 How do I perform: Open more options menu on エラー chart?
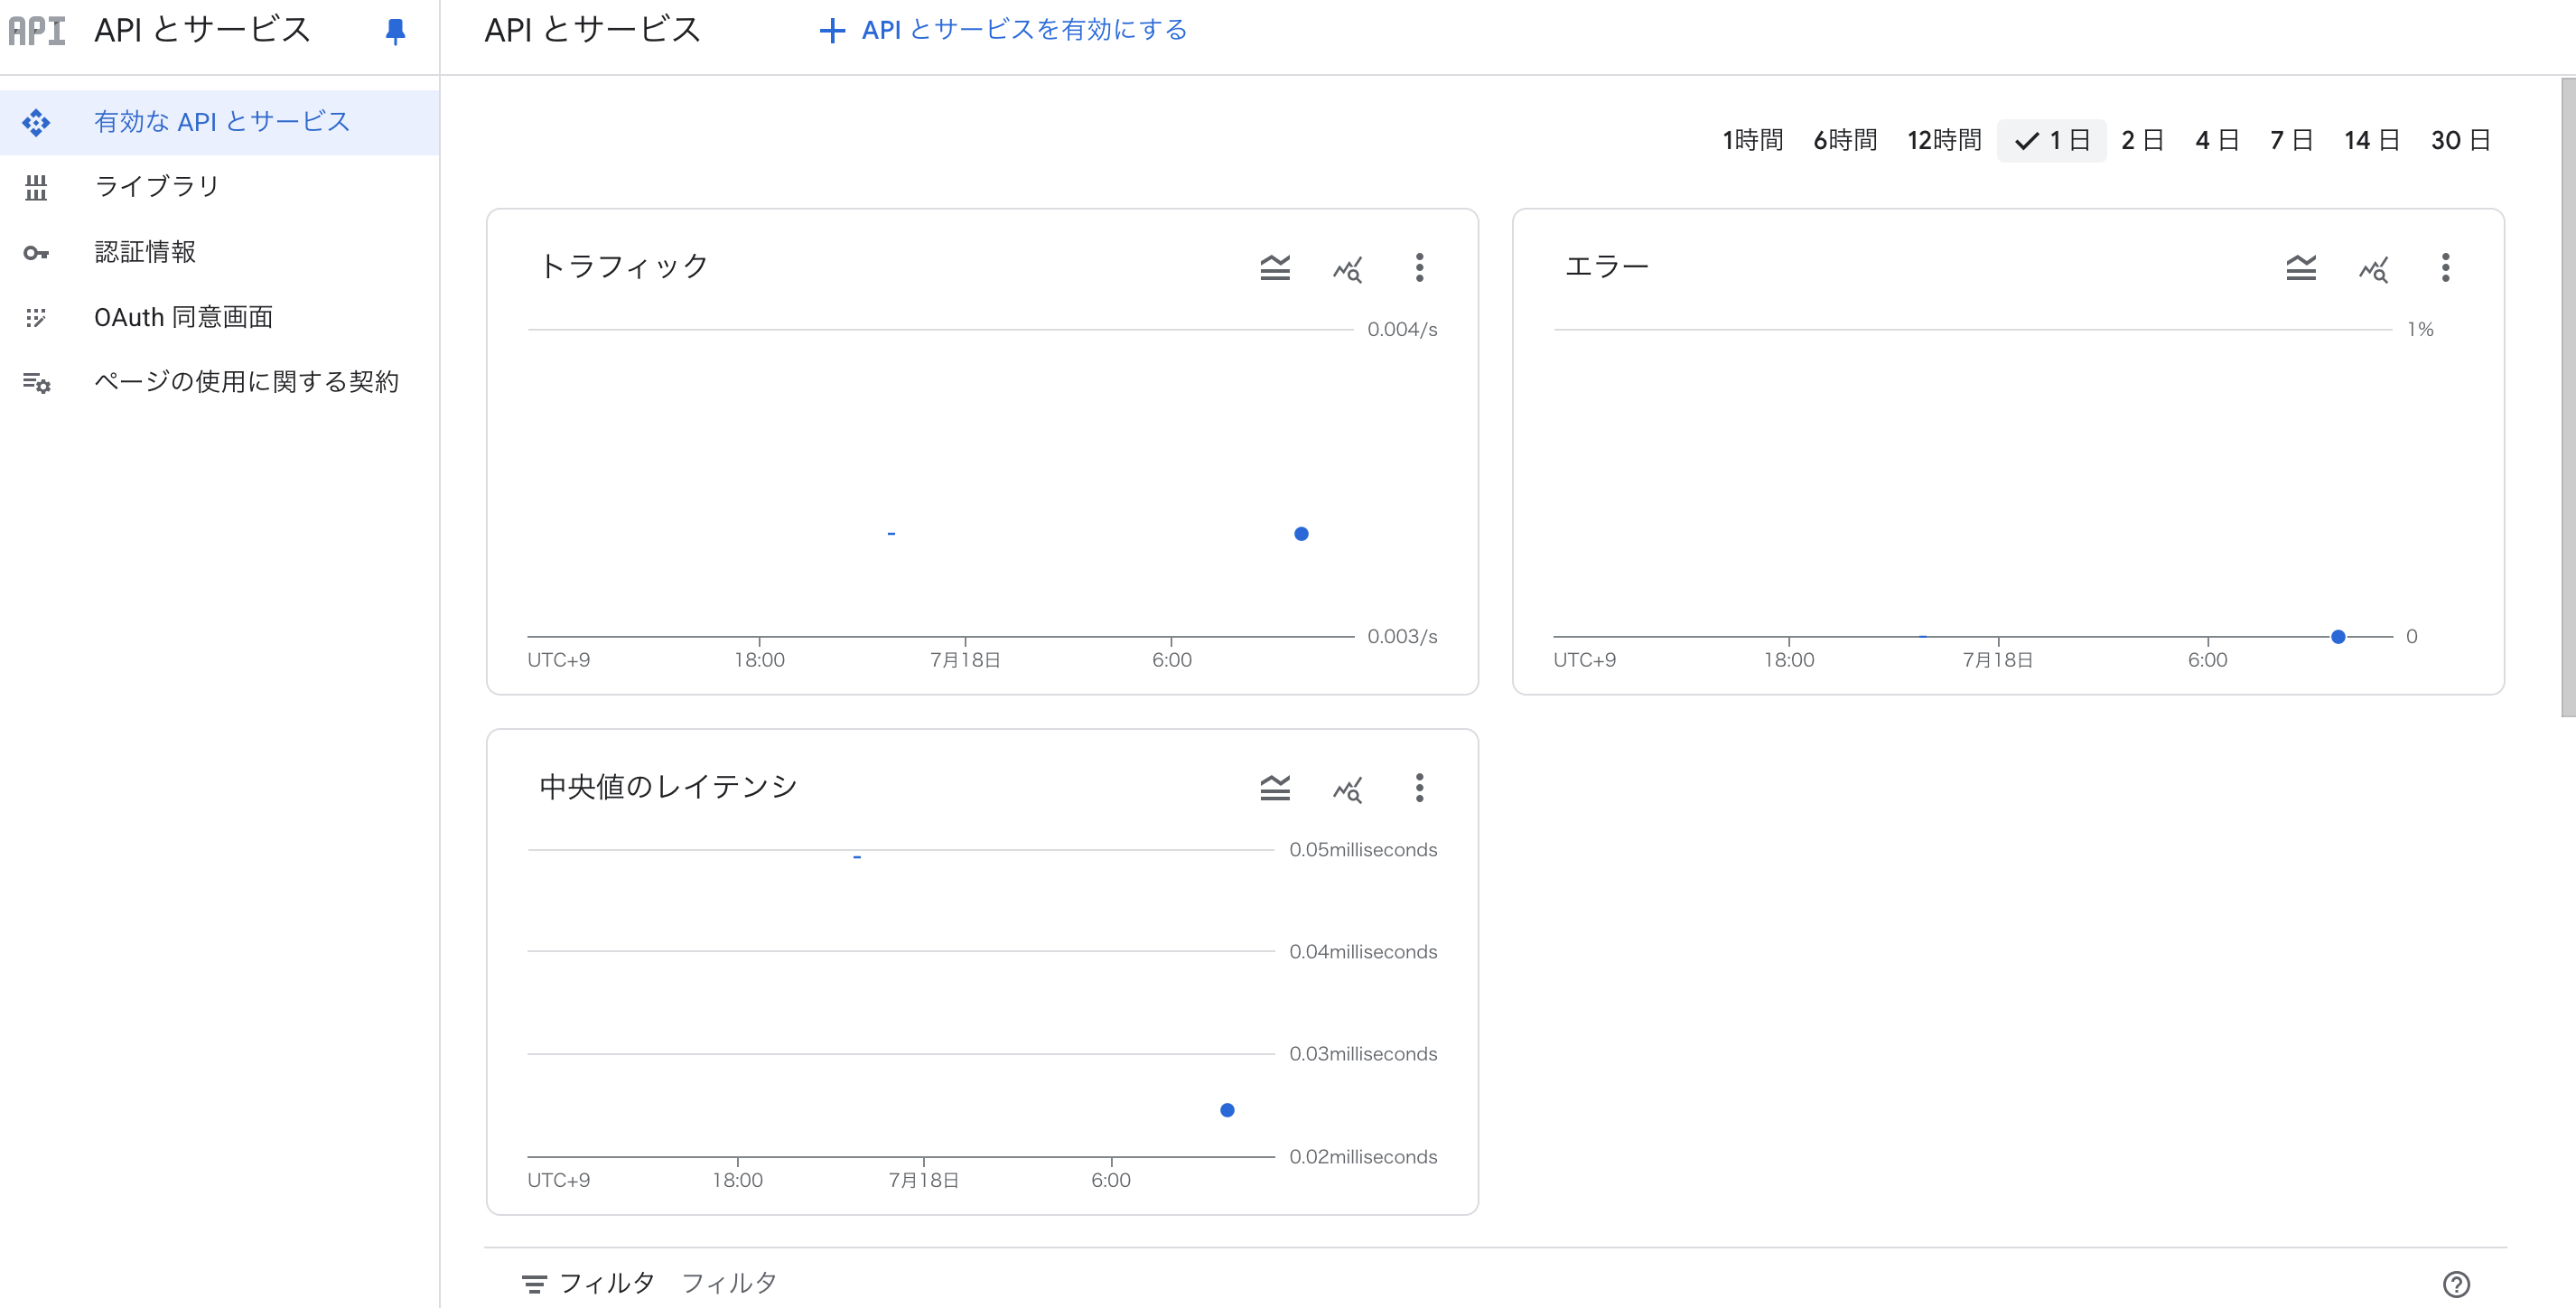point(2445,267)
